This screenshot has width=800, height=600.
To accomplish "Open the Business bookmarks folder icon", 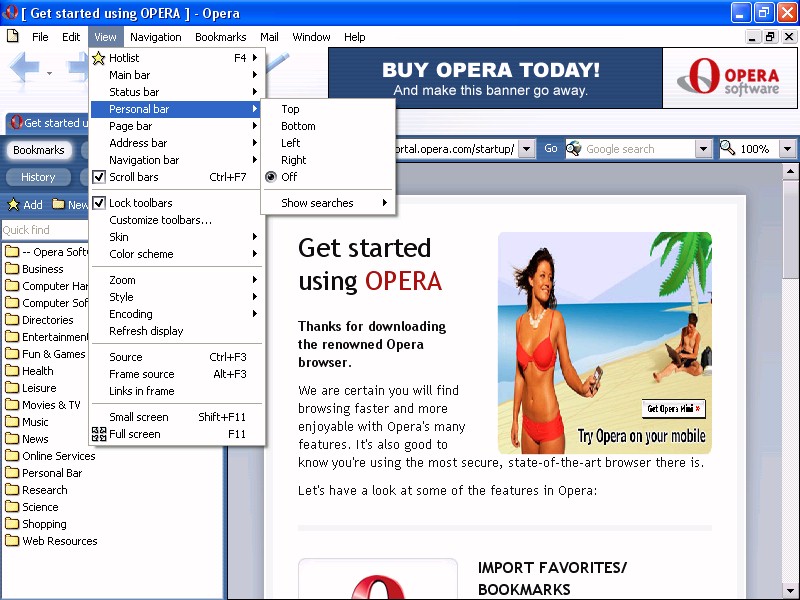I will coord(12,269).
